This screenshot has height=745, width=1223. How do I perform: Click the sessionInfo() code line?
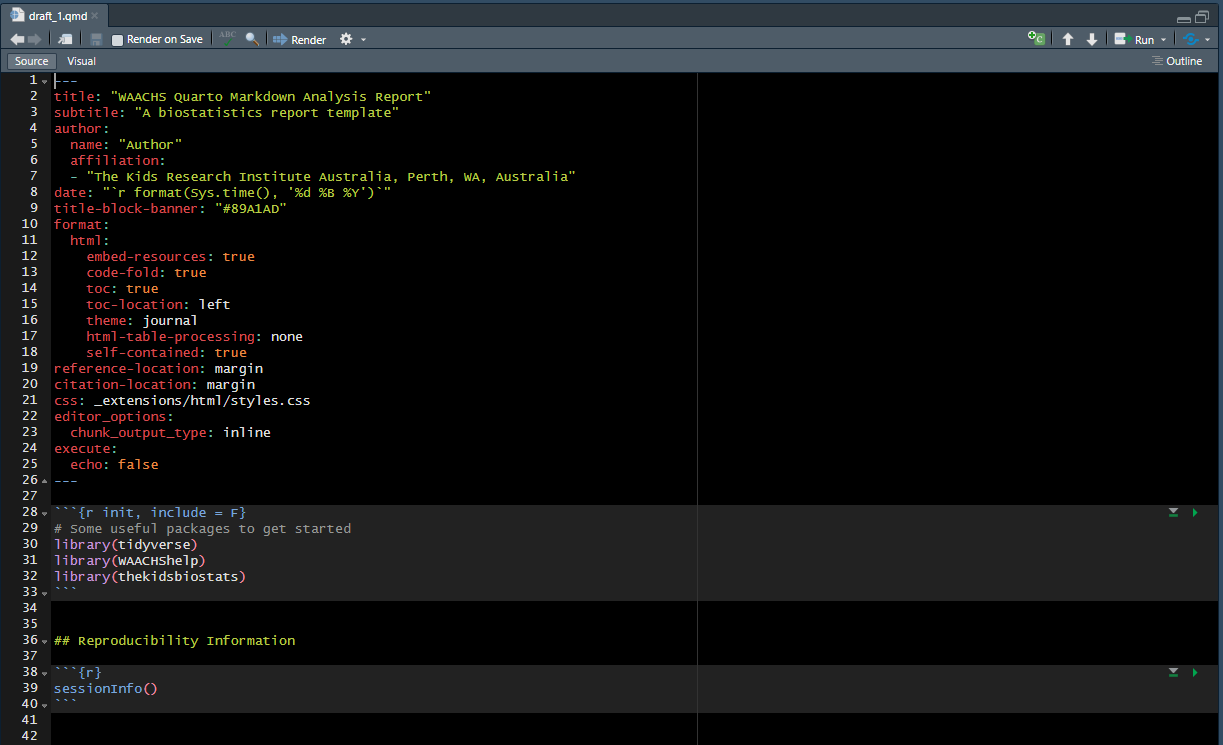pos(106,688)
